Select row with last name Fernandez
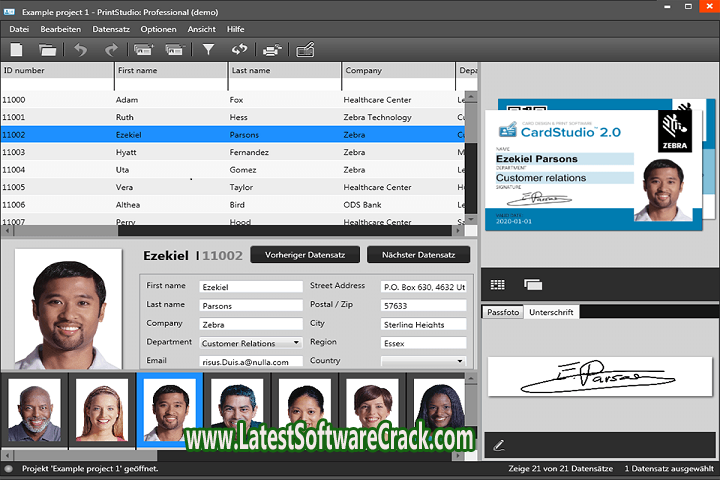Screen dimensions: 720x480 (233, 152)
